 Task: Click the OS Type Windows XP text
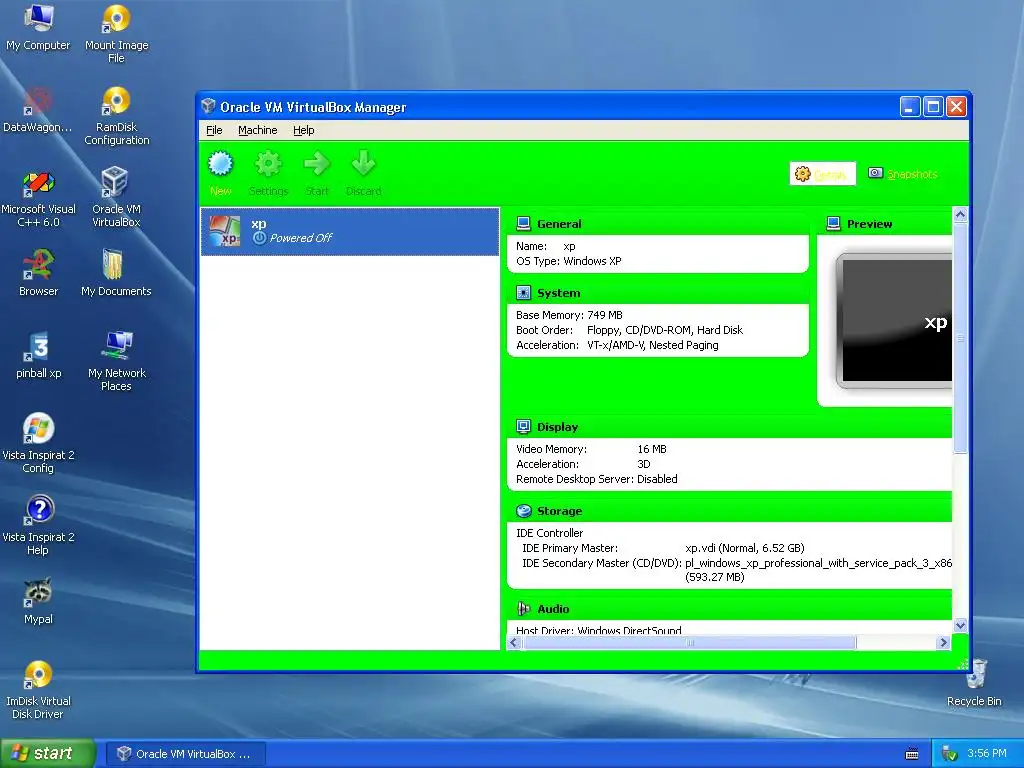tap(569, 261)
